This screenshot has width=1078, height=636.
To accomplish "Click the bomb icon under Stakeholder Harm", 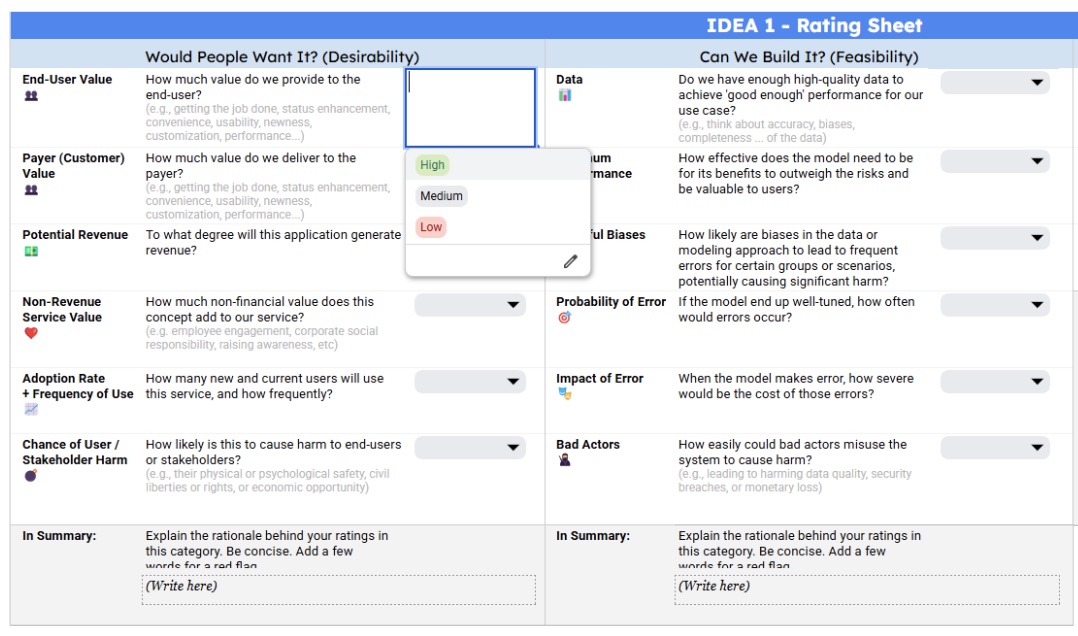I will (31, 476).
